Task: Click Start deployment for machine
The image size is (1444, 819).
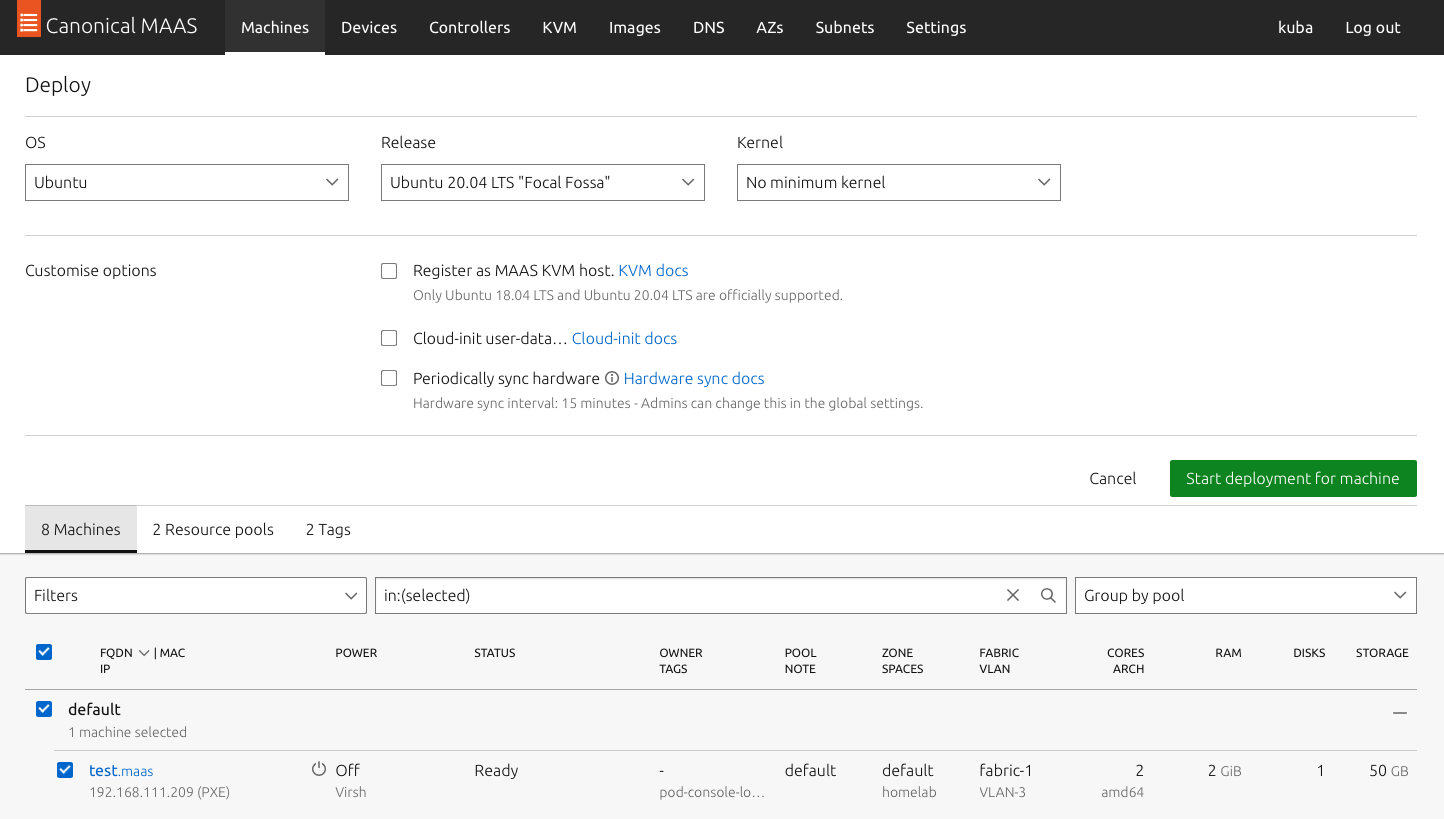Action: point(1293,478)
